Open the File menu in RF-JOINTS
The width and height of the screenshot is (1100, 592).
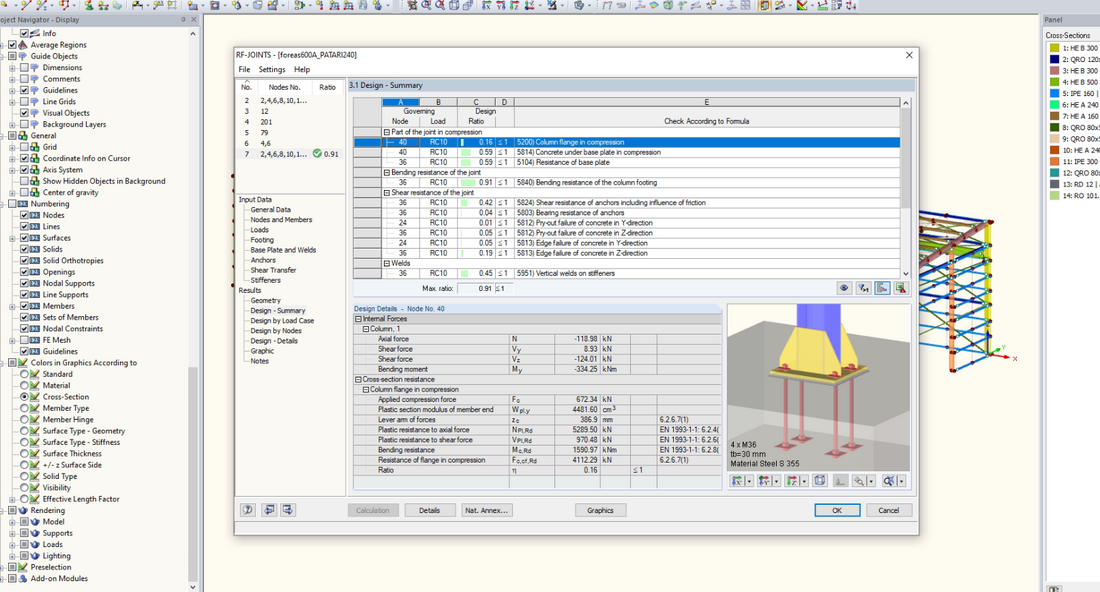click(244, 70)
